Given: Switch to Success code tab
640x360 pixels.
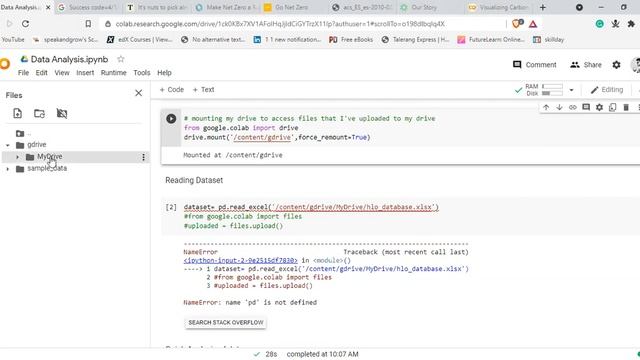Looking at the screenshot, I should pos(88,7).
